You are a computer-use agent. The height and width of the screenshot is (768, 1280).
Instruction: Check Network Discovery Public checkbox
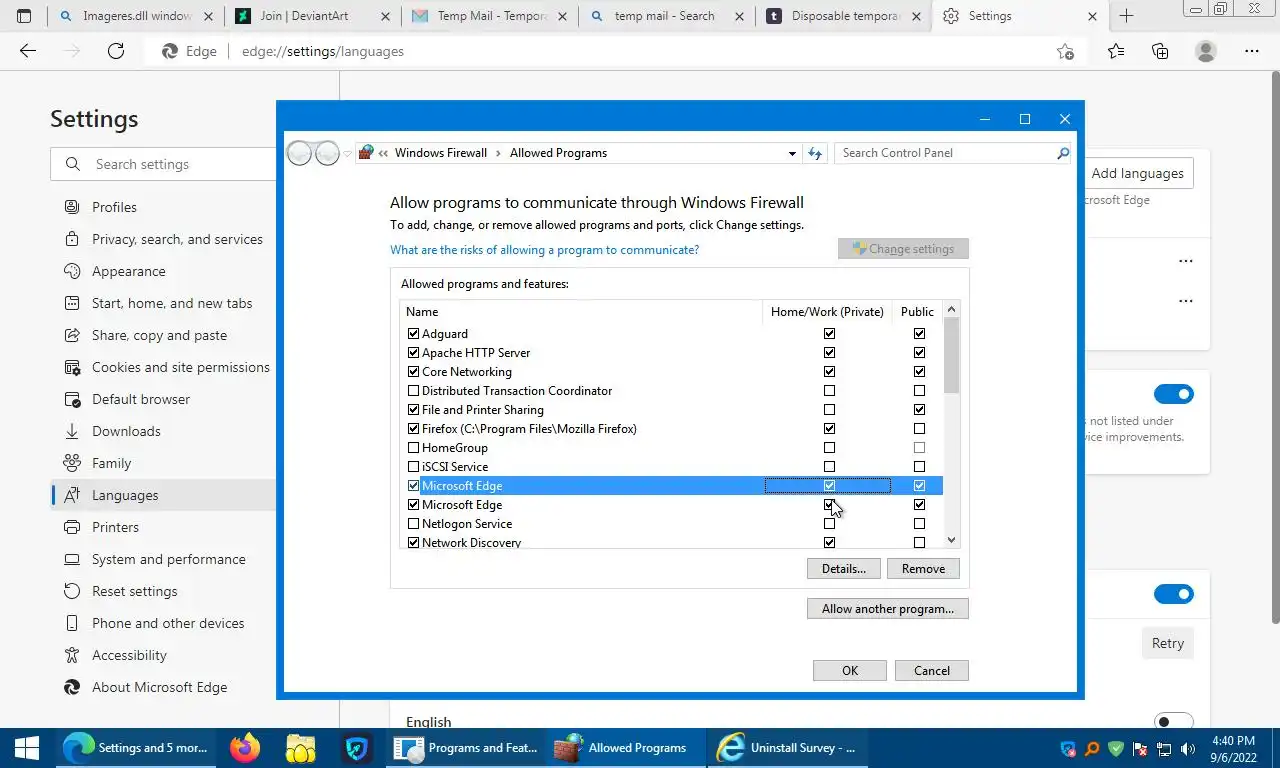click(919, 543)
